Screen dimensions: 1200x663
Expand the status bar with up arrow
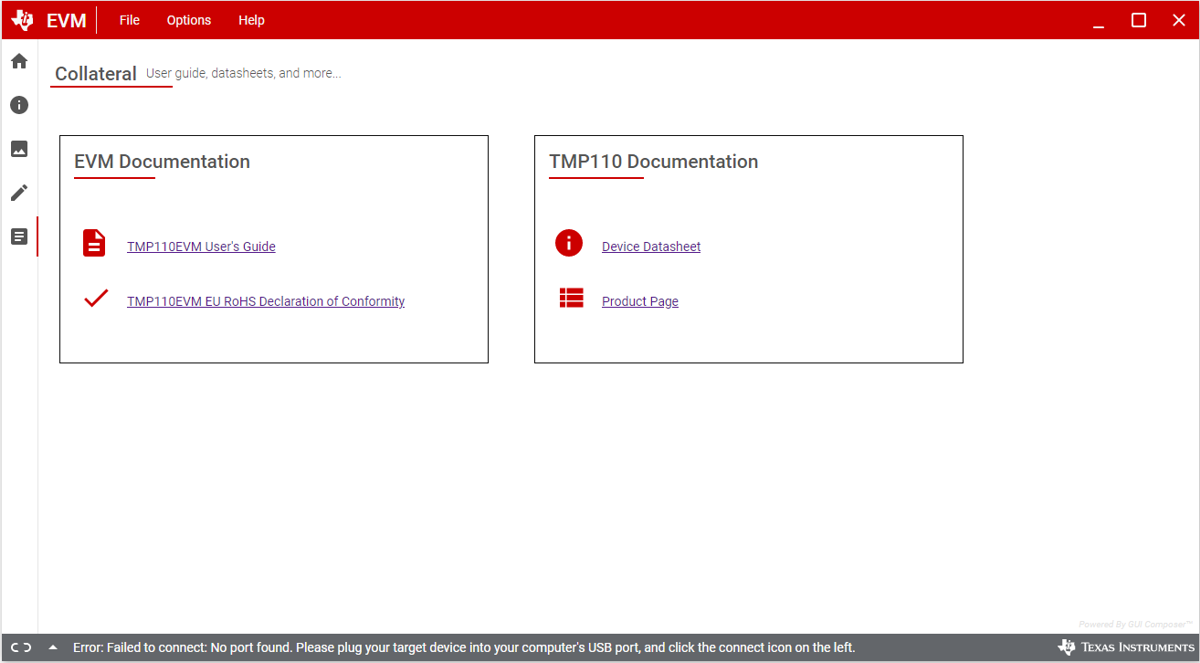pyautogui.click(x=52, y=648)
